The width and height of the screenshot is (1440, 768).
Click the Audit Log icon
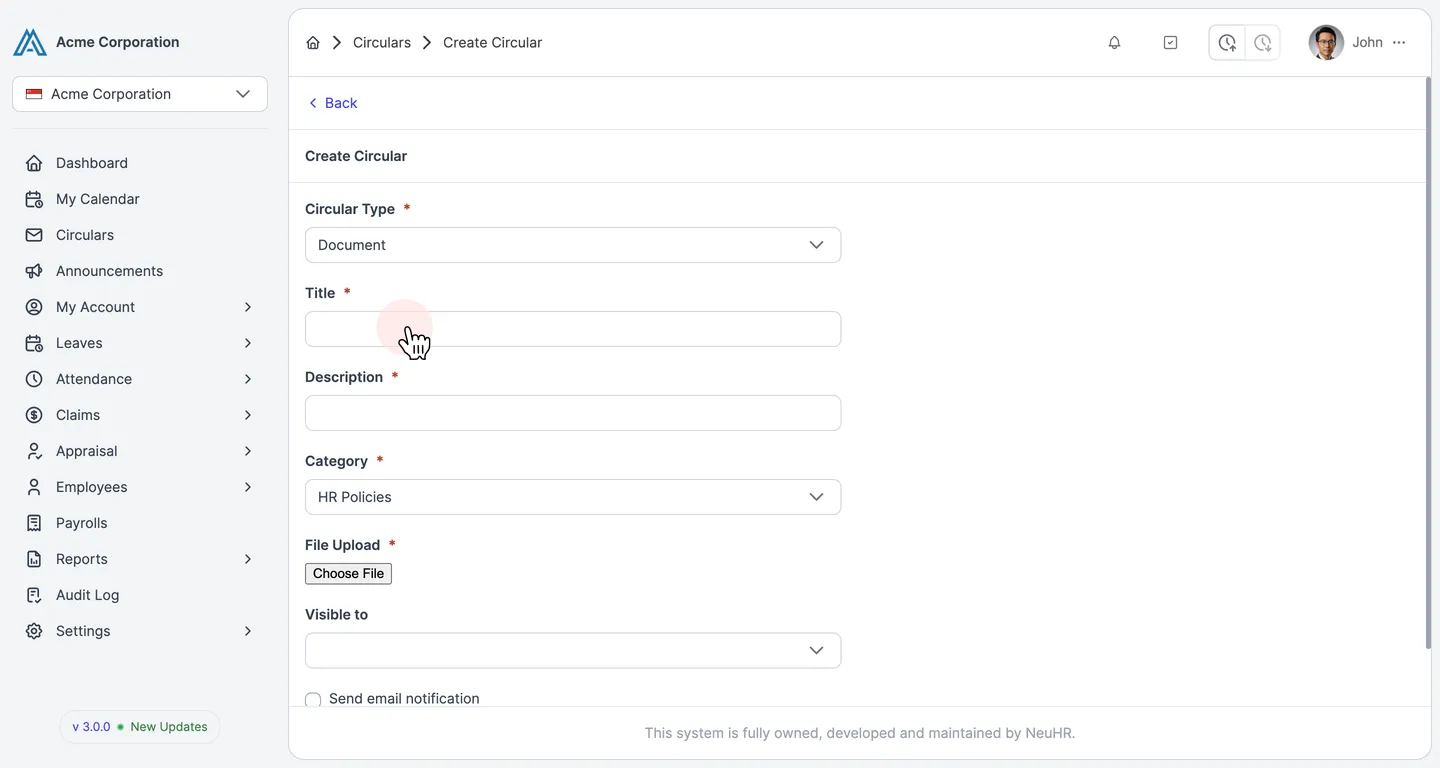pyautogui.click(x=34, y=595)
